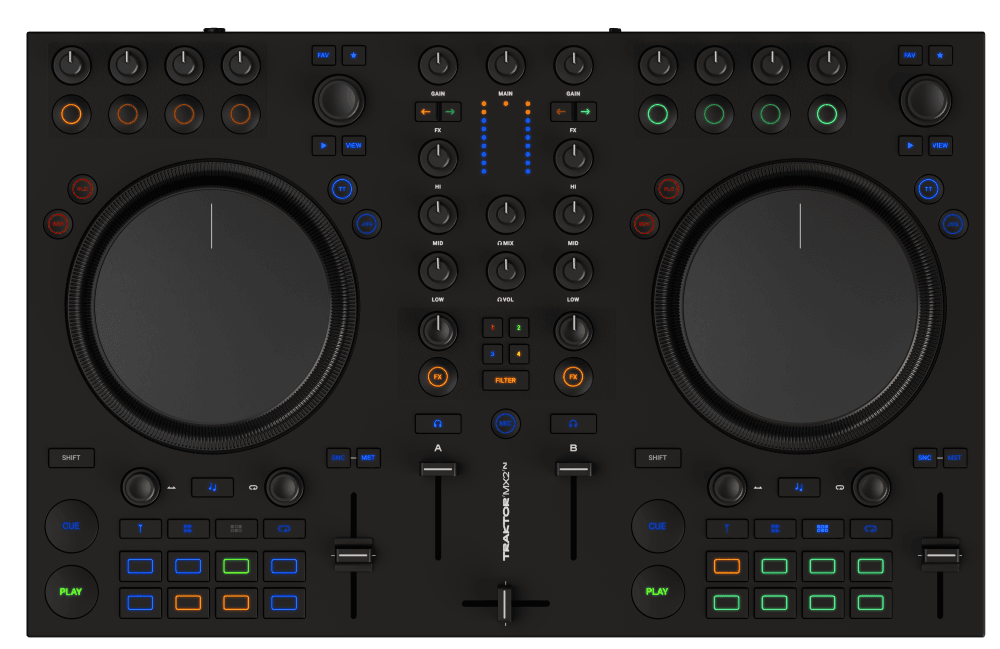Image resolution: width=1000 pixels, height=649 pixels.
Task: Toggle SNC sync on deck A
Action: point(338,458)
